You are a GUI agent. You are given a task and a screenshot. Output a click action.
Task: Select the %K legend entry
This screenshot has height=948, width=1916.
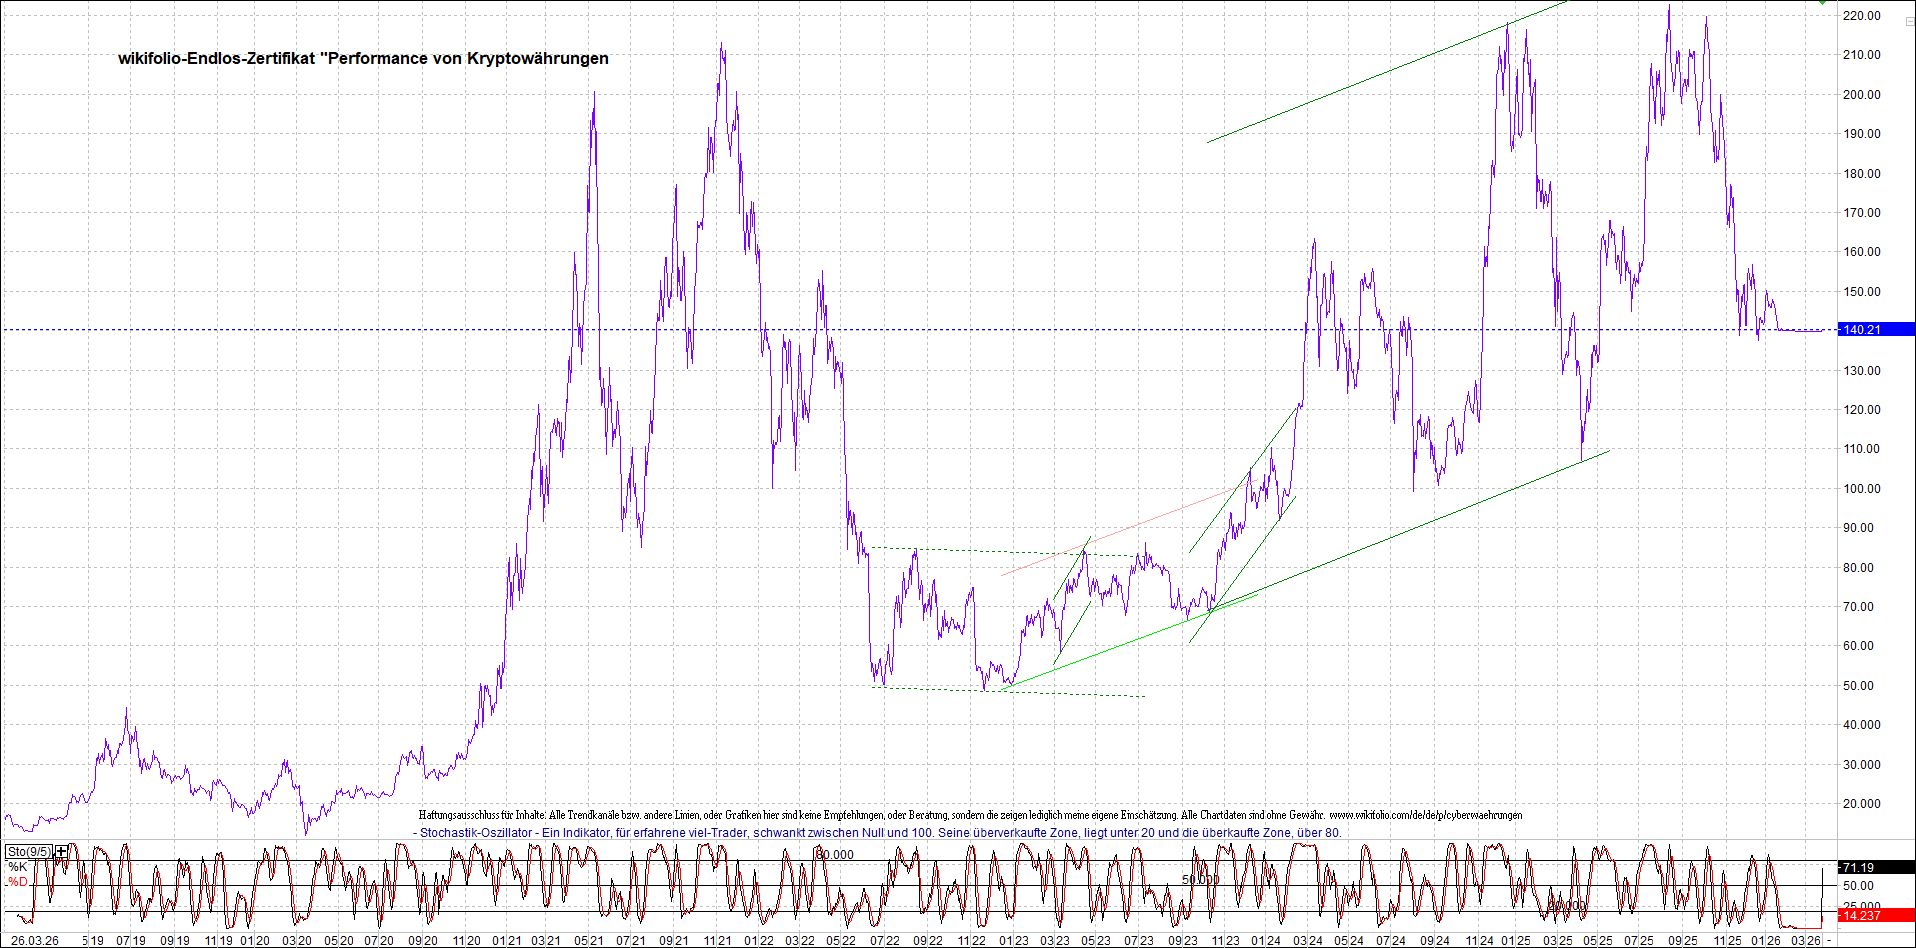pos(18,867)
